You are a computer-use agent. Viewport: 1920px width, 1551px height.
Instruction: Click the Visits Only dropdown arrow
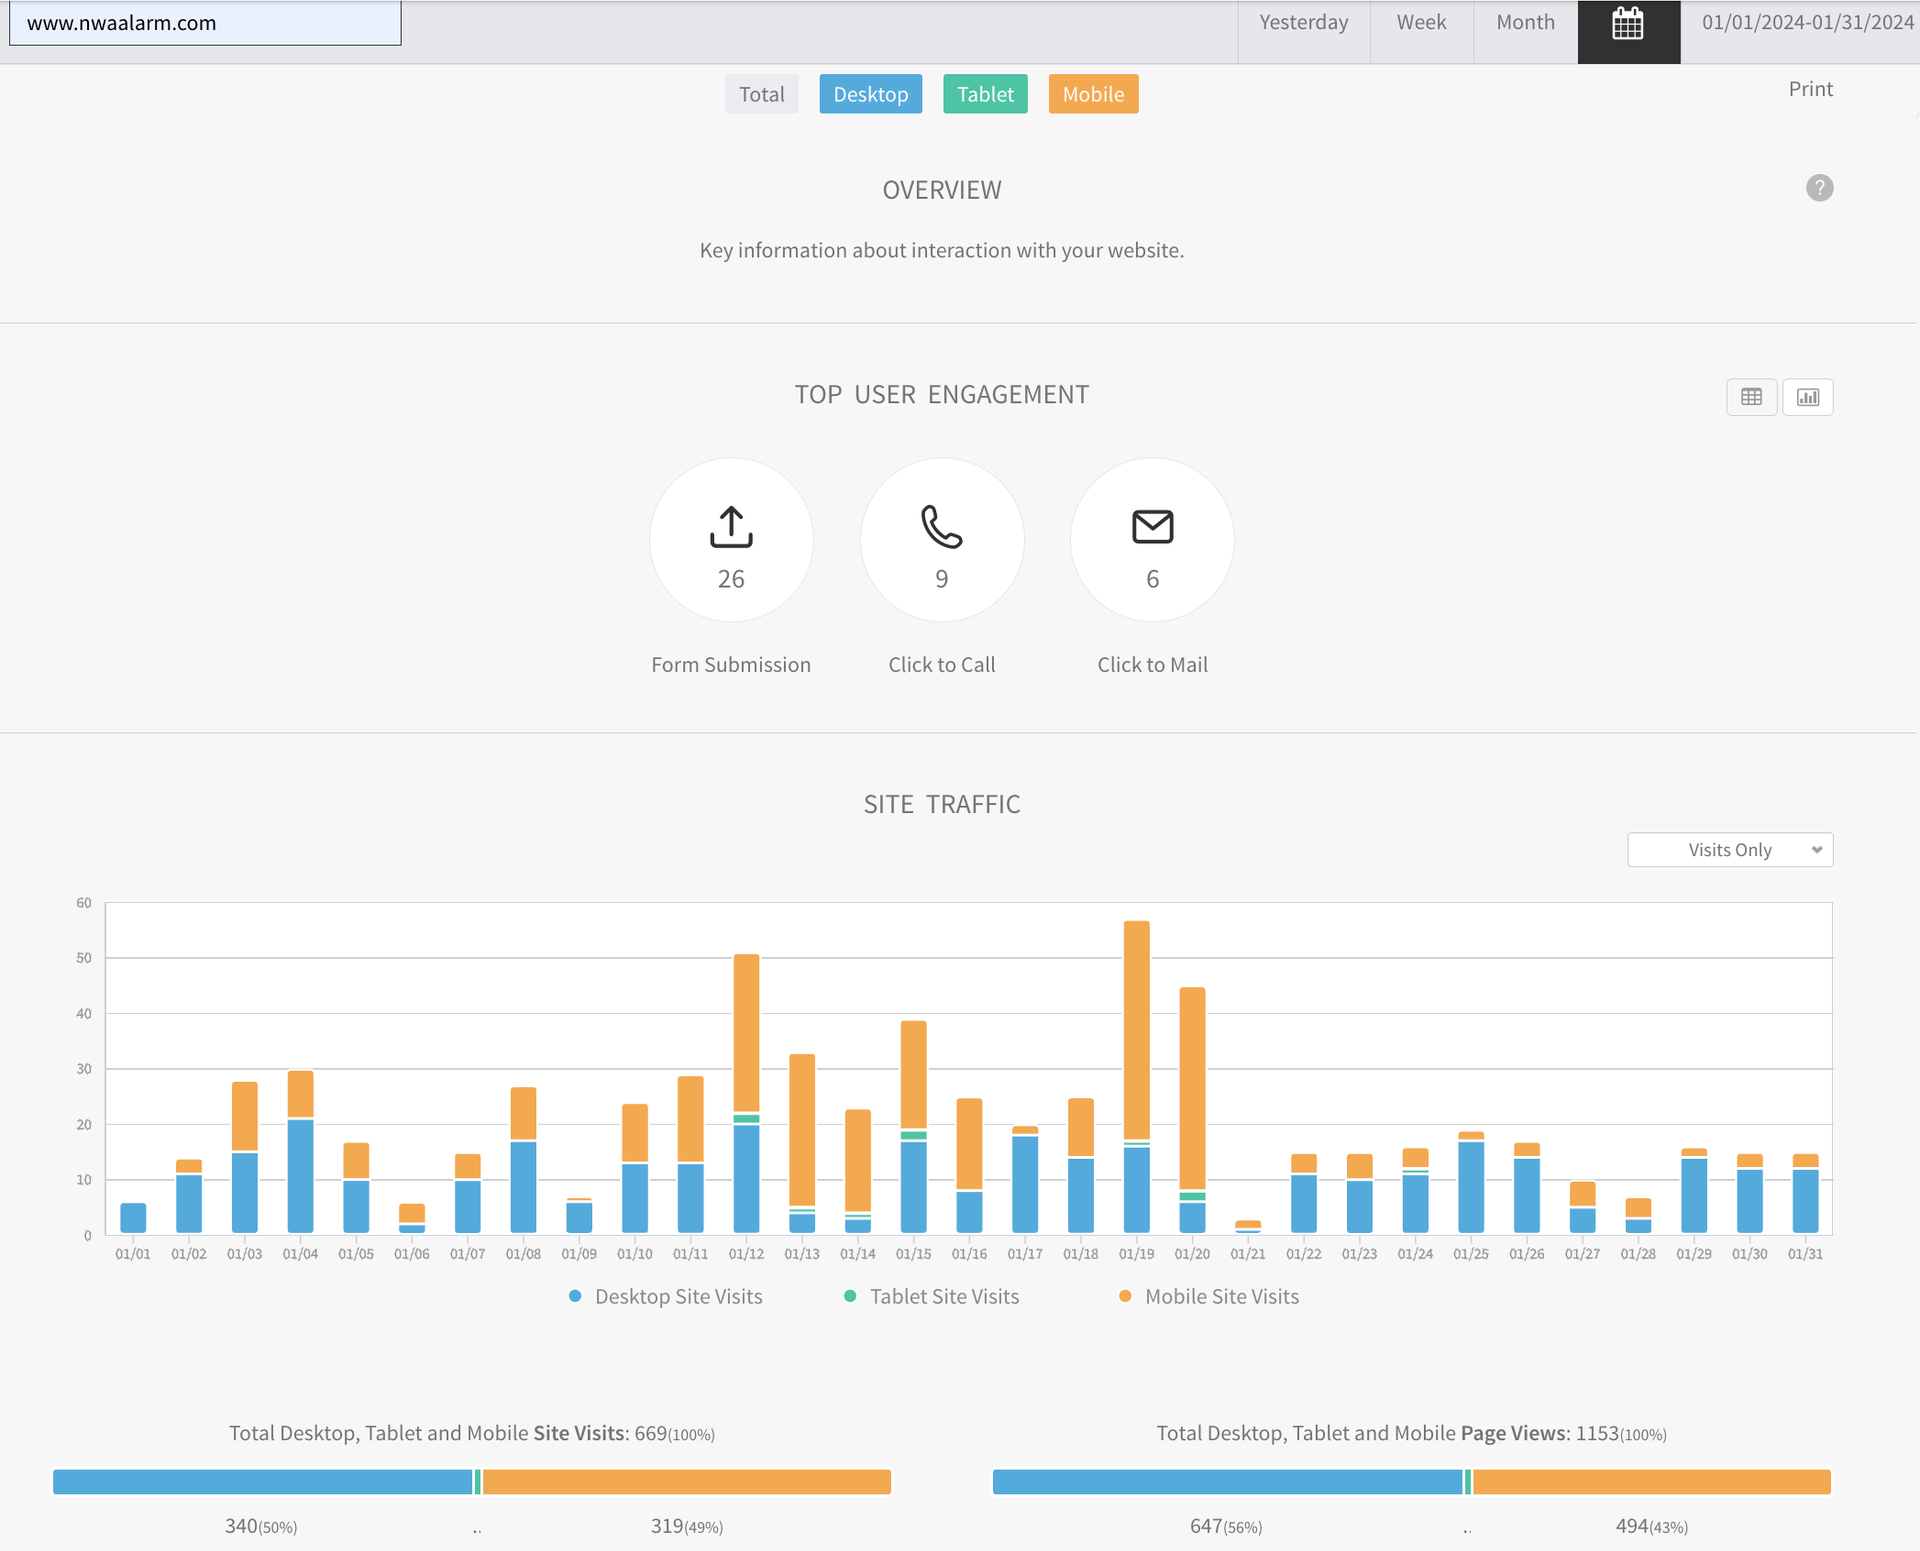[x=1816, y=850]
